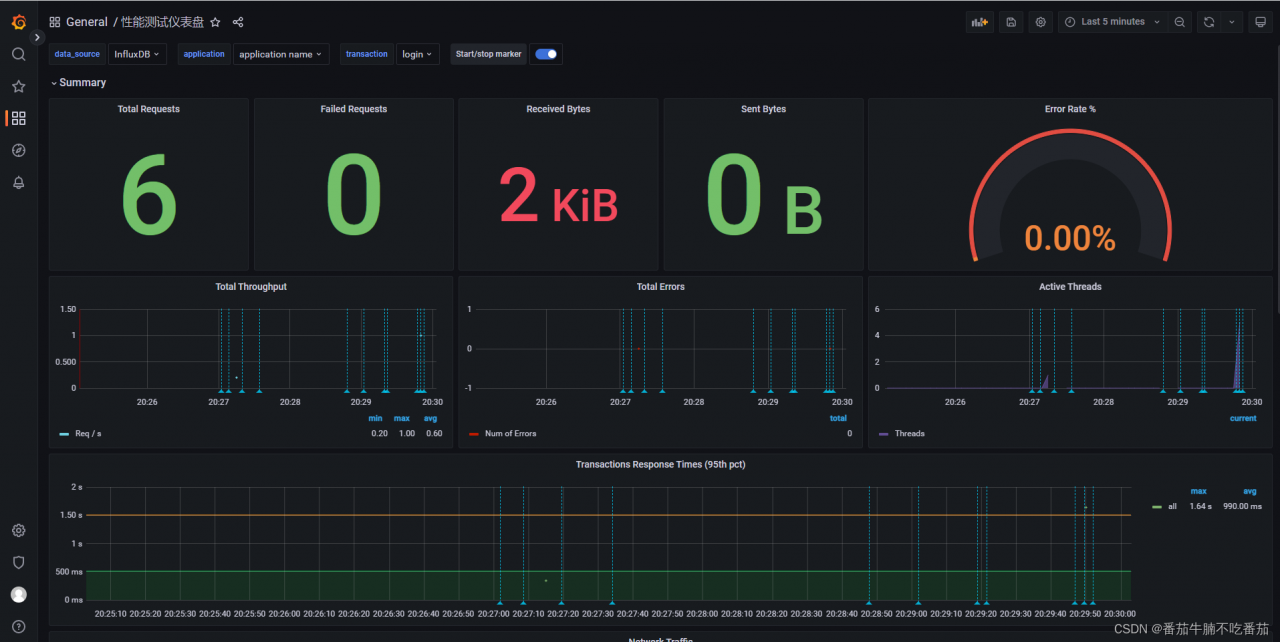Open Starred dashboards from the sidebar
This screenshot has height=642, width=1280.
(x=18, y=86)
